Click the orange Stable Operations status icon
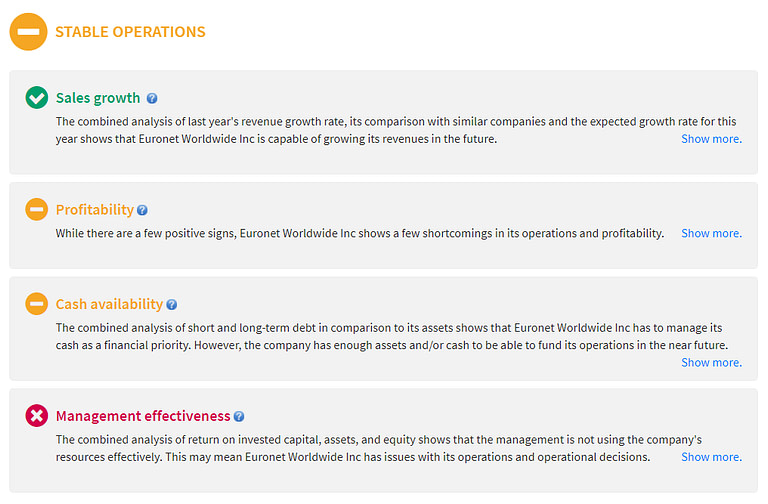This screenshot has width=768, height=504. click(28, 31)
